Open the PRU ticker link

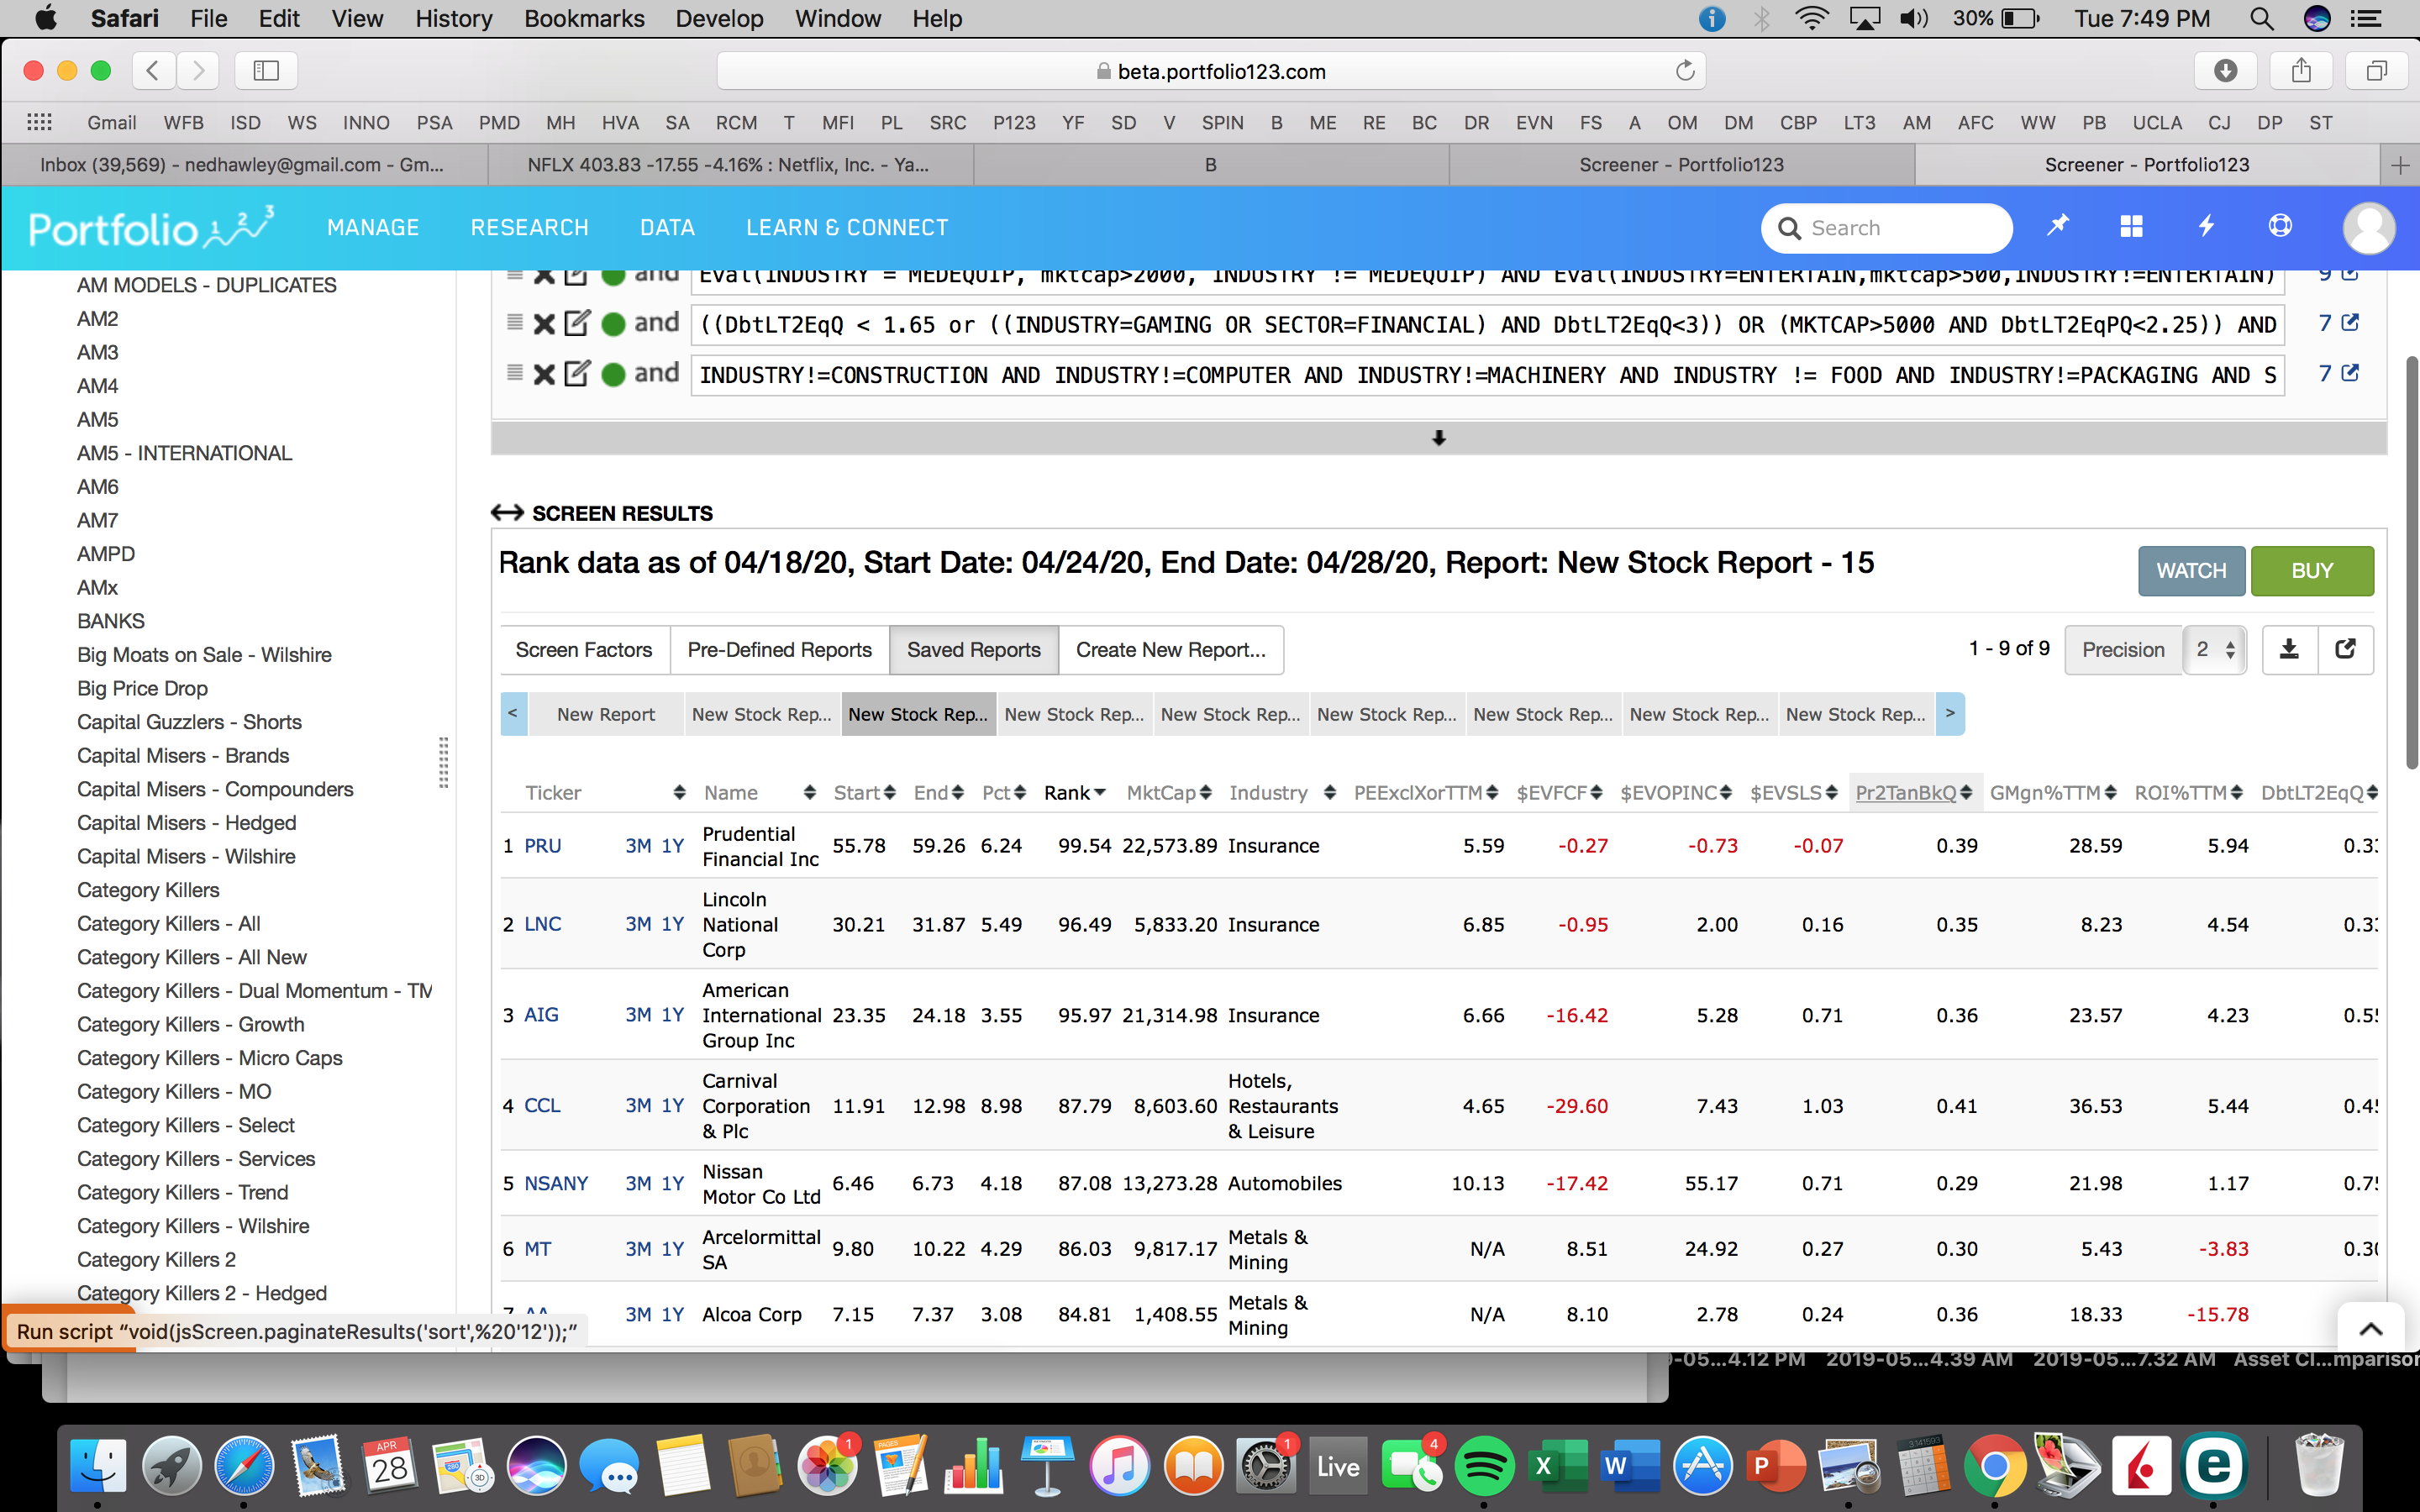pos(543,846)
